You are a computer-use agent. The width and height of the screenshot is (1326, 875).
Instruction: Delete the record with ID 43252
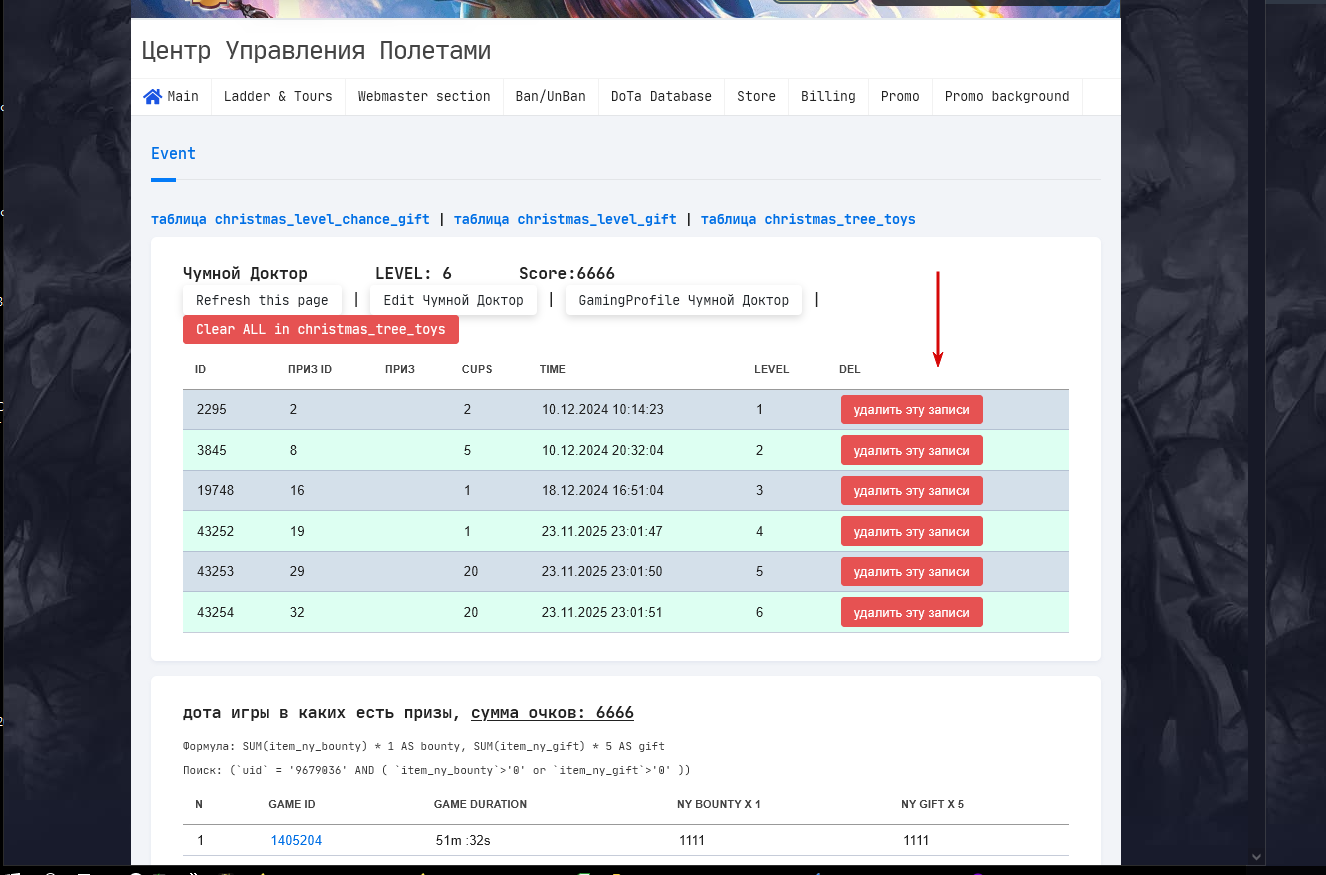click(x=912, y=532)
